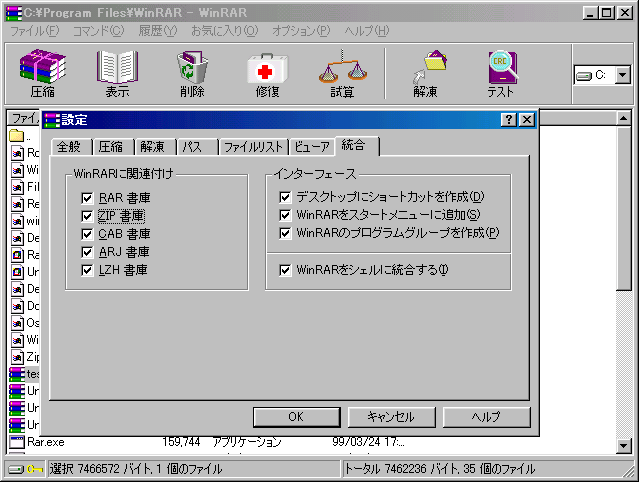Toggle the ZIP 書庫 association checkbox

click(87, 216)
